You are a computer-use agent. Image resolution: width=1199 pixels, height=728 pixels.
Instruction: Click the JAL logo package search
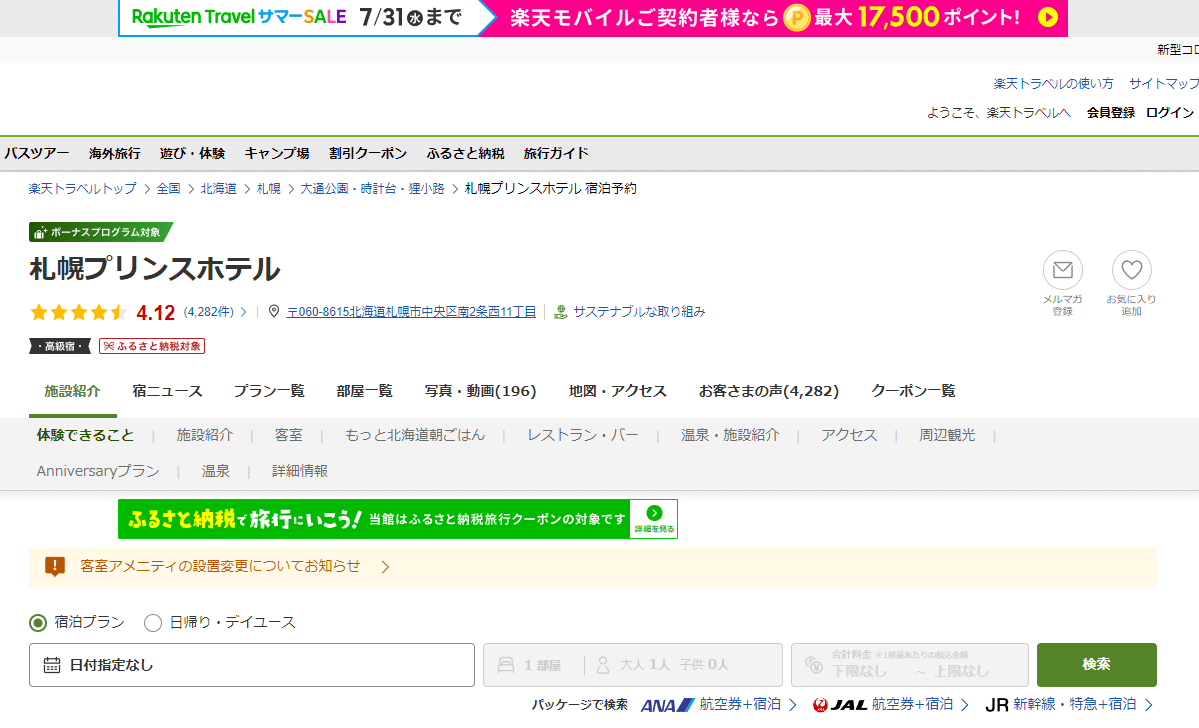point(840,705)
